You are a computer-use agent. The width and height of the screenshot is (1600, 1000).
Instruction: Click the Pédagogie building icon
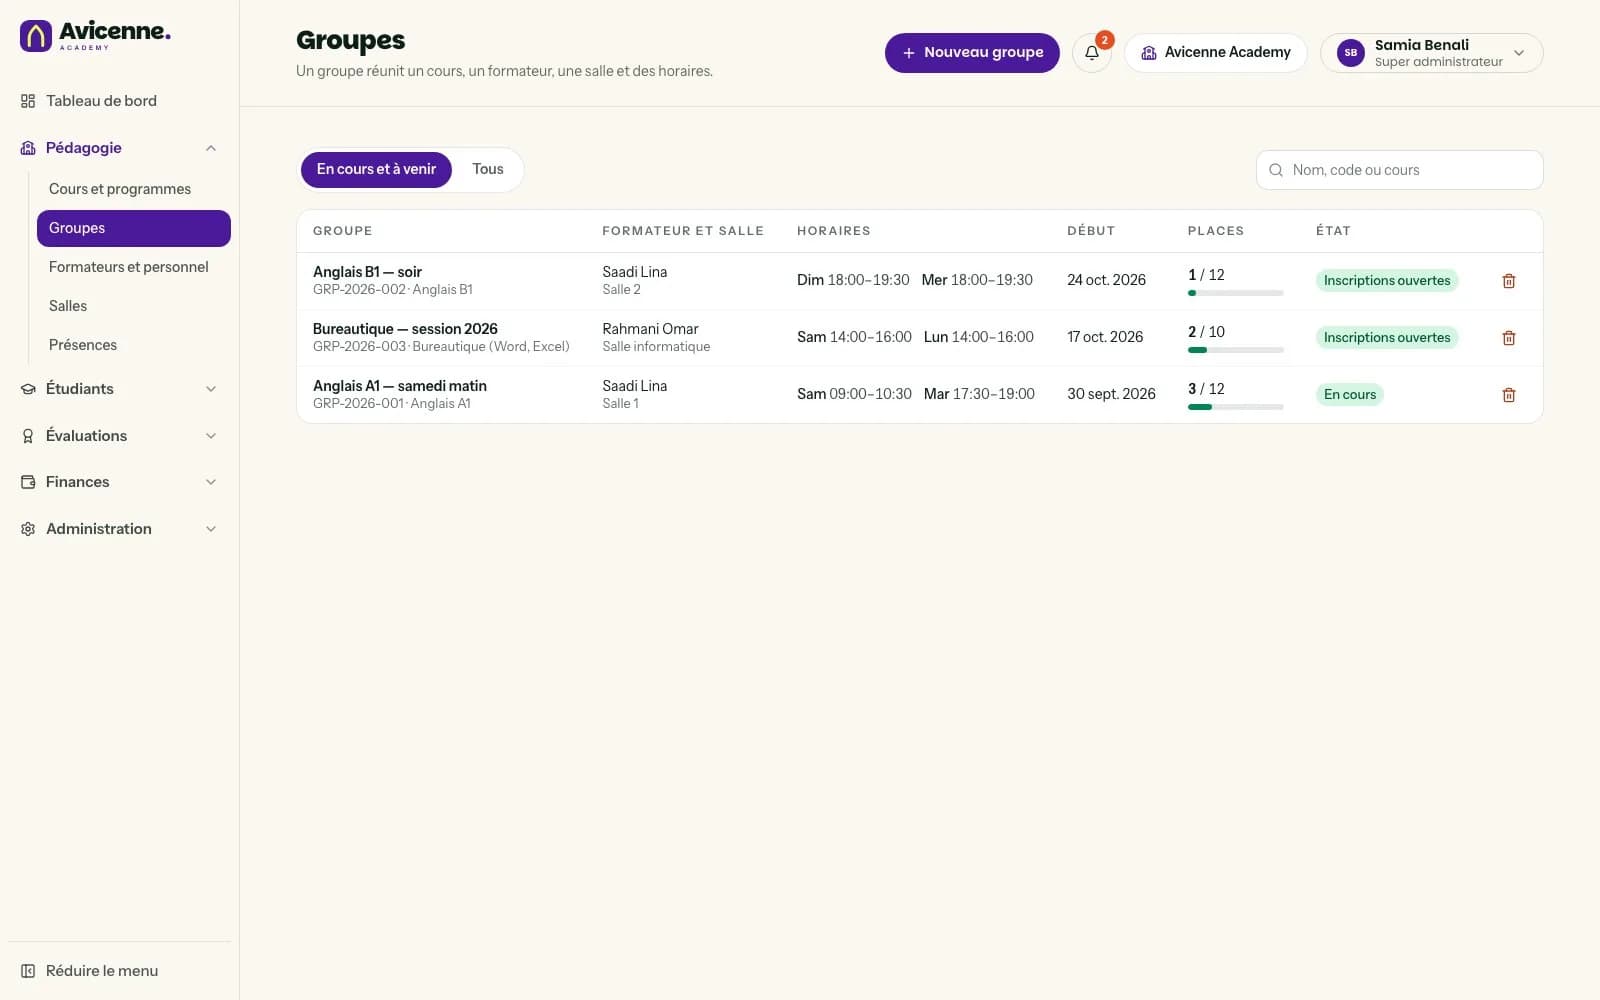pyautogui.click(x=28, y=148)
